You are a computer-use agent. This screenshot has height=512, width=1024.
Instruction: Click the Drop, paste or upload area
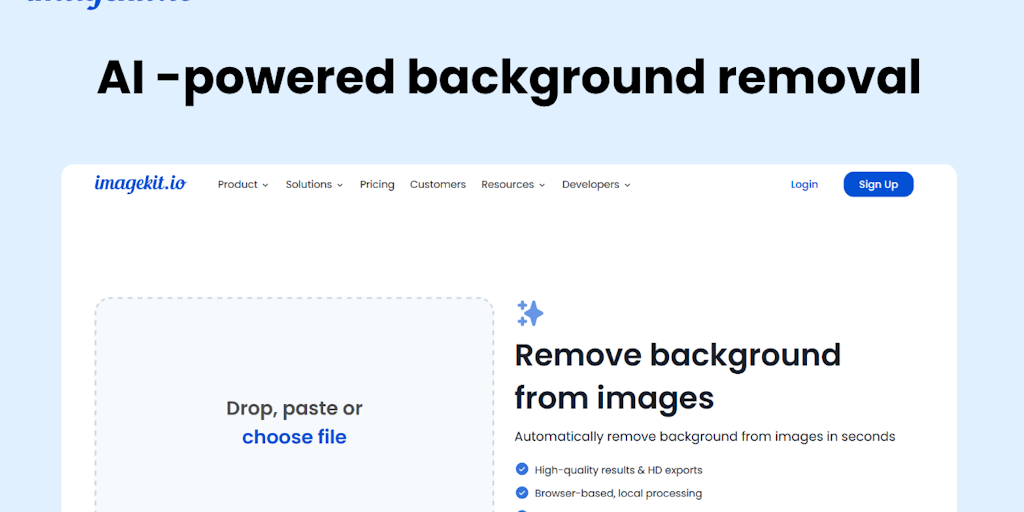[x=294, y=405]
